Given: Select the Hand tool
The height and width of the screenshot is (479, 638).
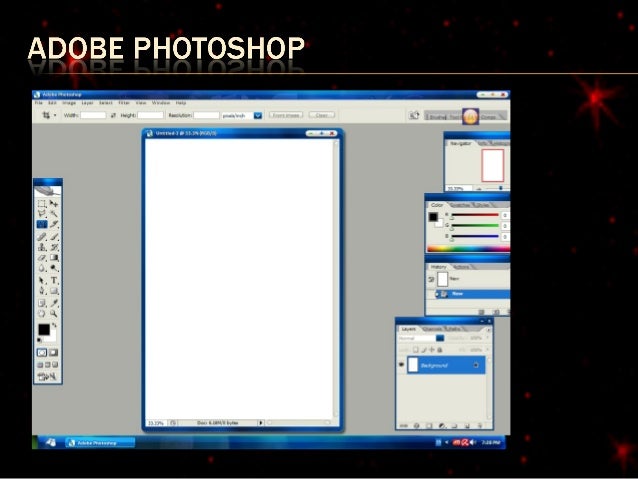Looking at the screenshot, I should pos(42,313).
